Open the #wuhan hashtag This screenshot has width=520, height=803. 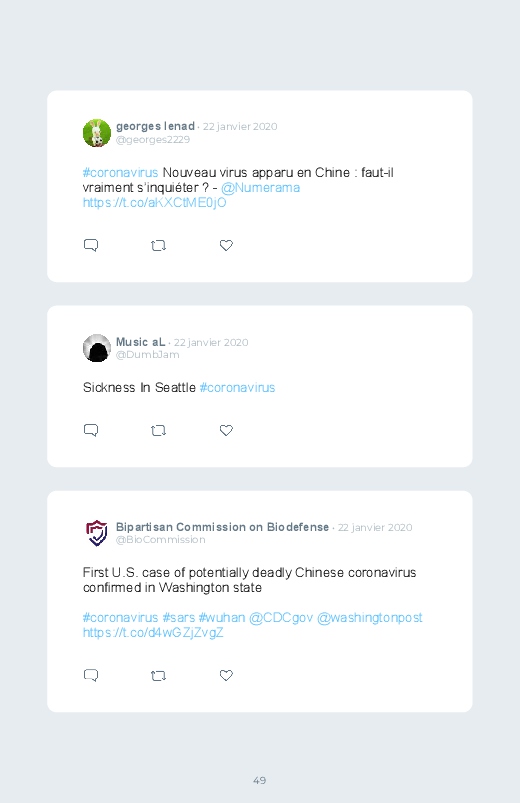click(222, 618)
